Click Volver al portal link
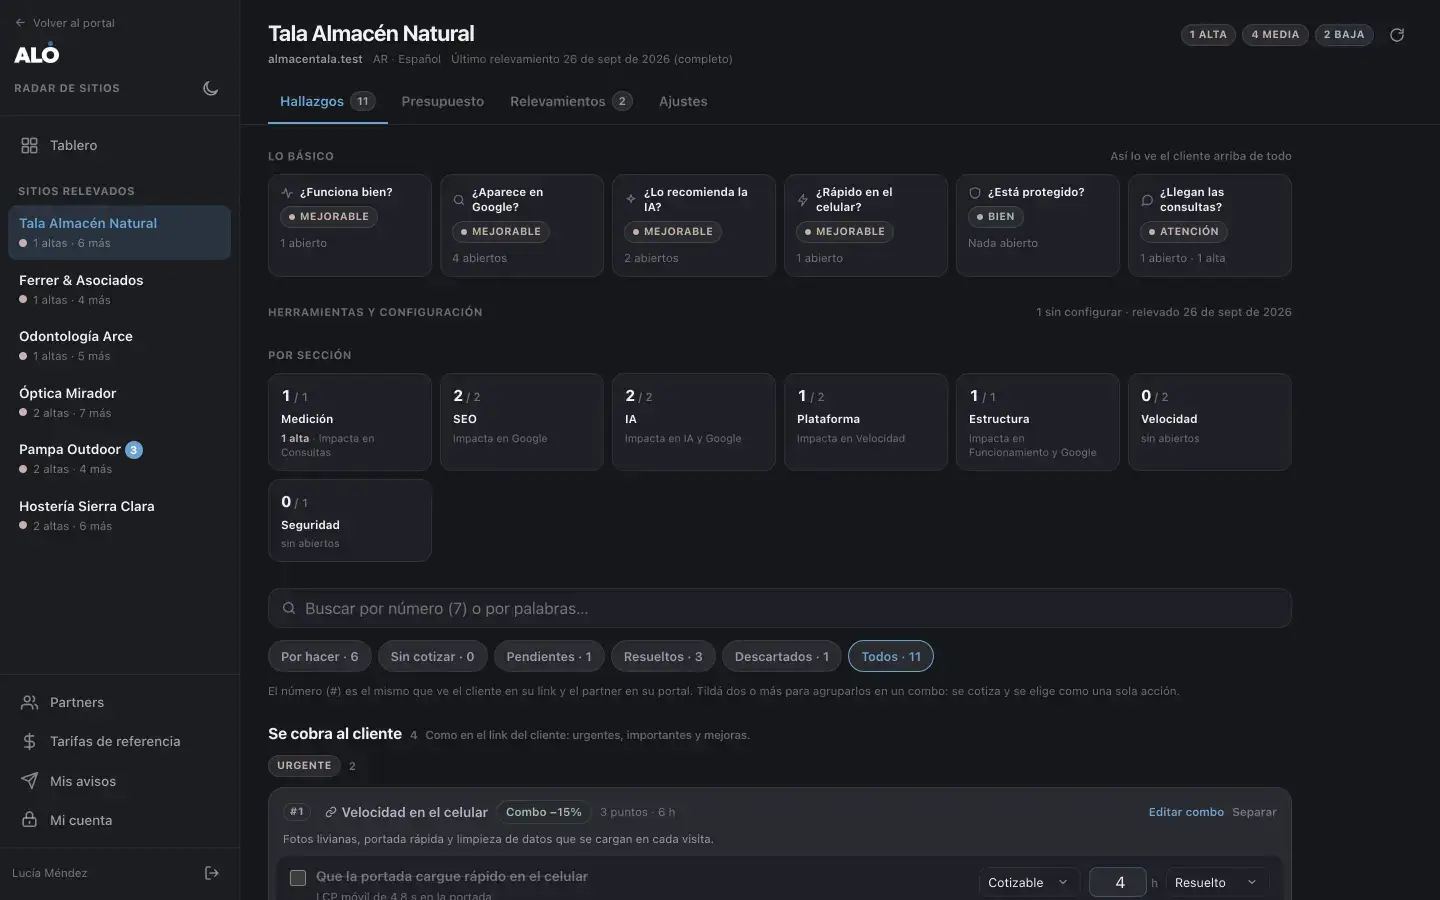Screen dimensions: 1440x900 pos(65,23)
